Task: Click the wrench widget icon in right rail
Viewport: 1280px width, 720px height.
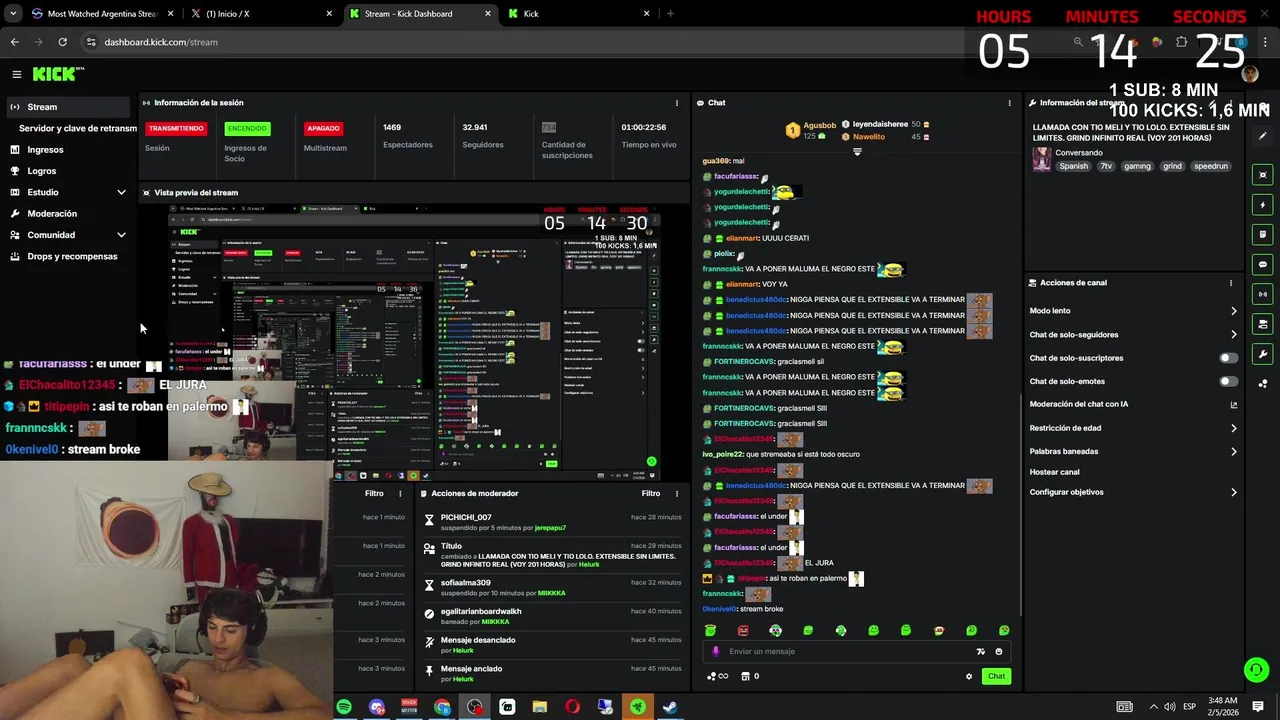Action: pyautogui.click(x=1263, y=354)
